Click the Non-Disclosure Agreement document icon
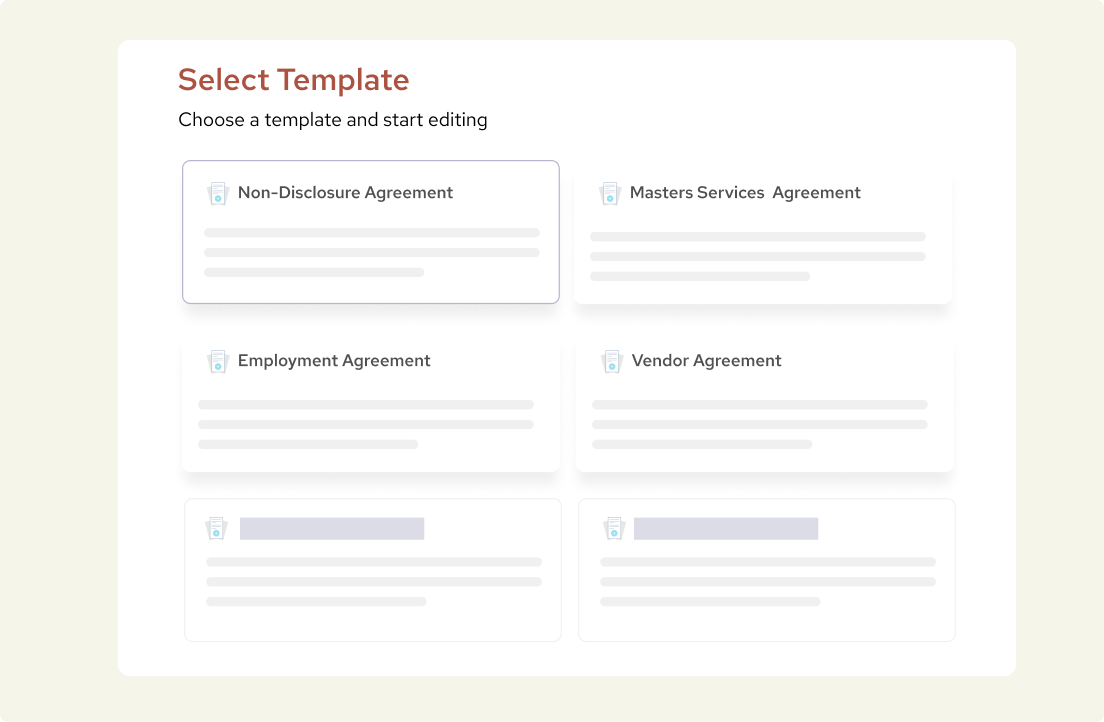The width and height of the screenshot is (1104, 722). 218,193
